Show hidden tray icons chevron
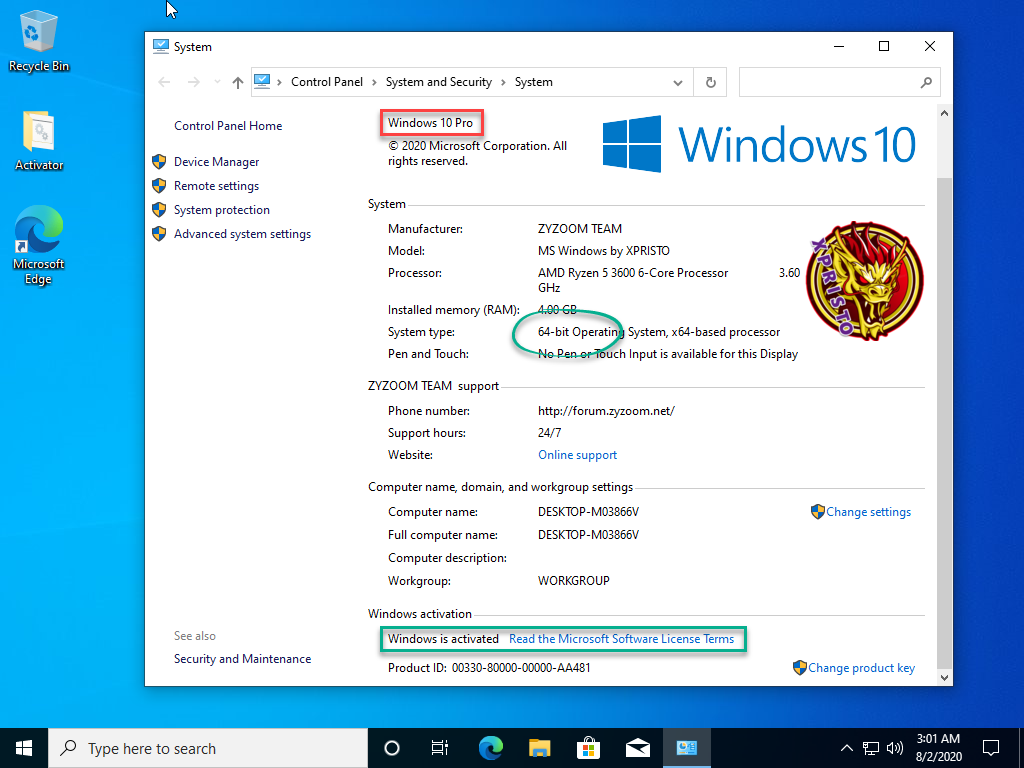Screen dimensions: 1024x768 click(846, 748)
